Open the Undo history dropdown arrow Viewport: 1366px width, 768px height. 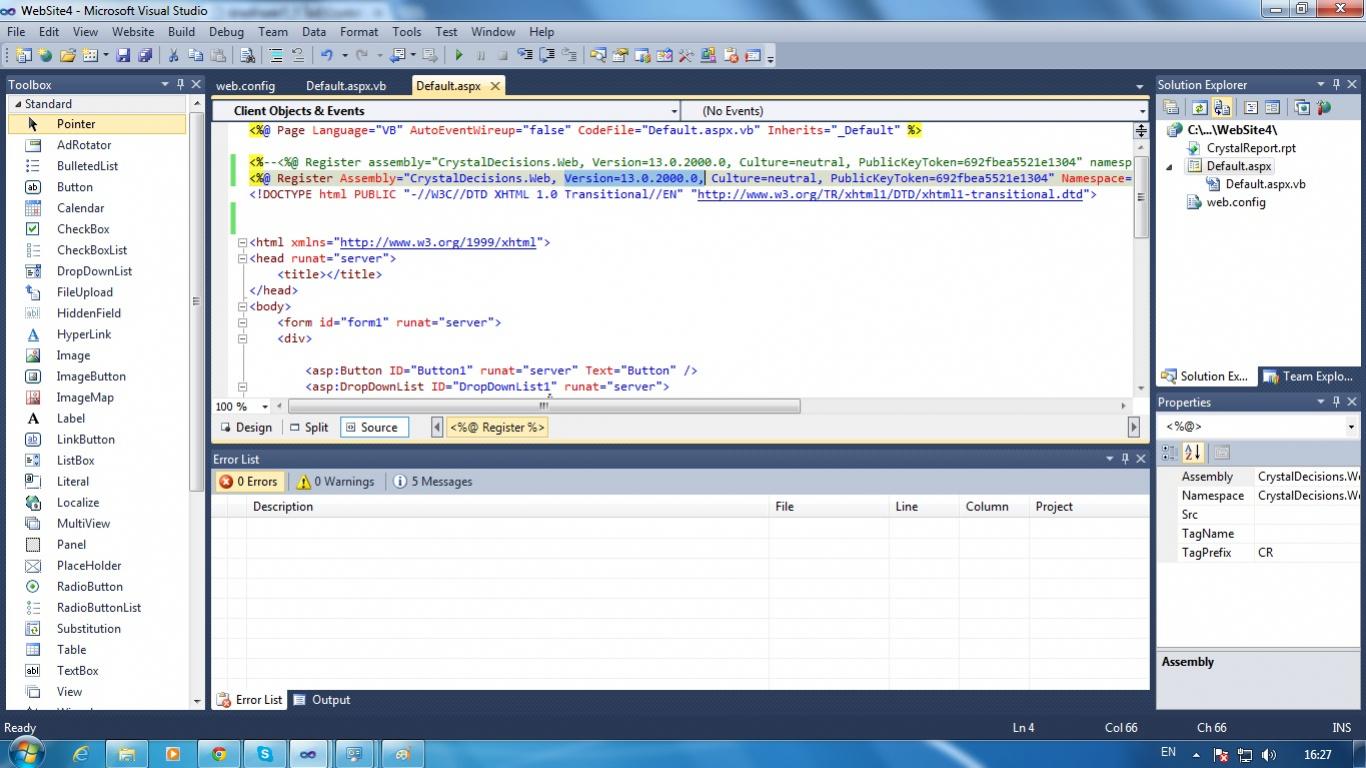pyautogui.click(x=344, y=55)
